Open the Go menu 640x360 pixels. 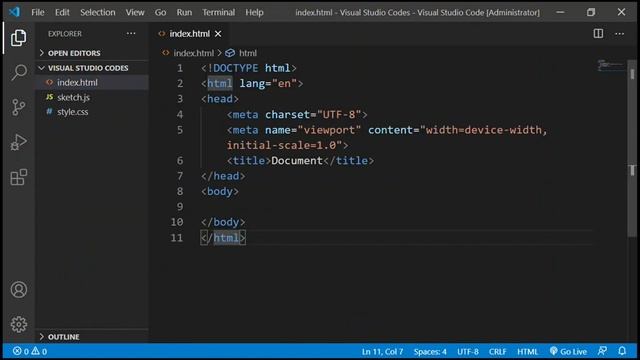160,12
